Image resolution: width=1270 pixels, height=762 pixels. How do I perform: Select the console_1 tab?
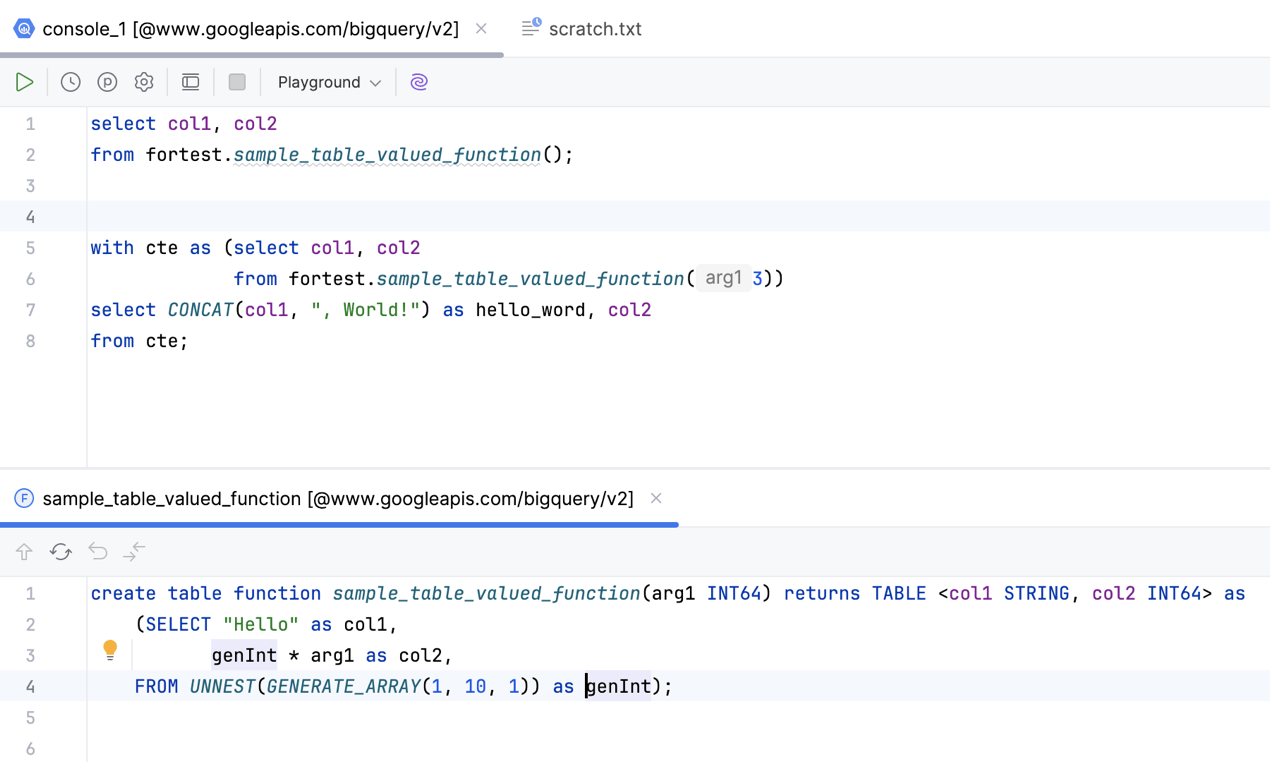(250, 29)
